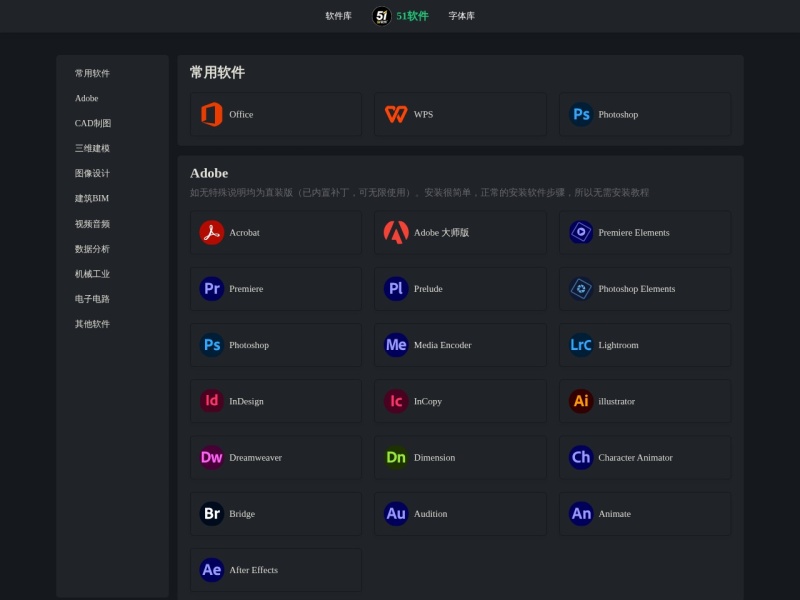Click the Ai Illustrator icon
The width and height of the screenshot is (800, 600).
[x=581, y=401]
